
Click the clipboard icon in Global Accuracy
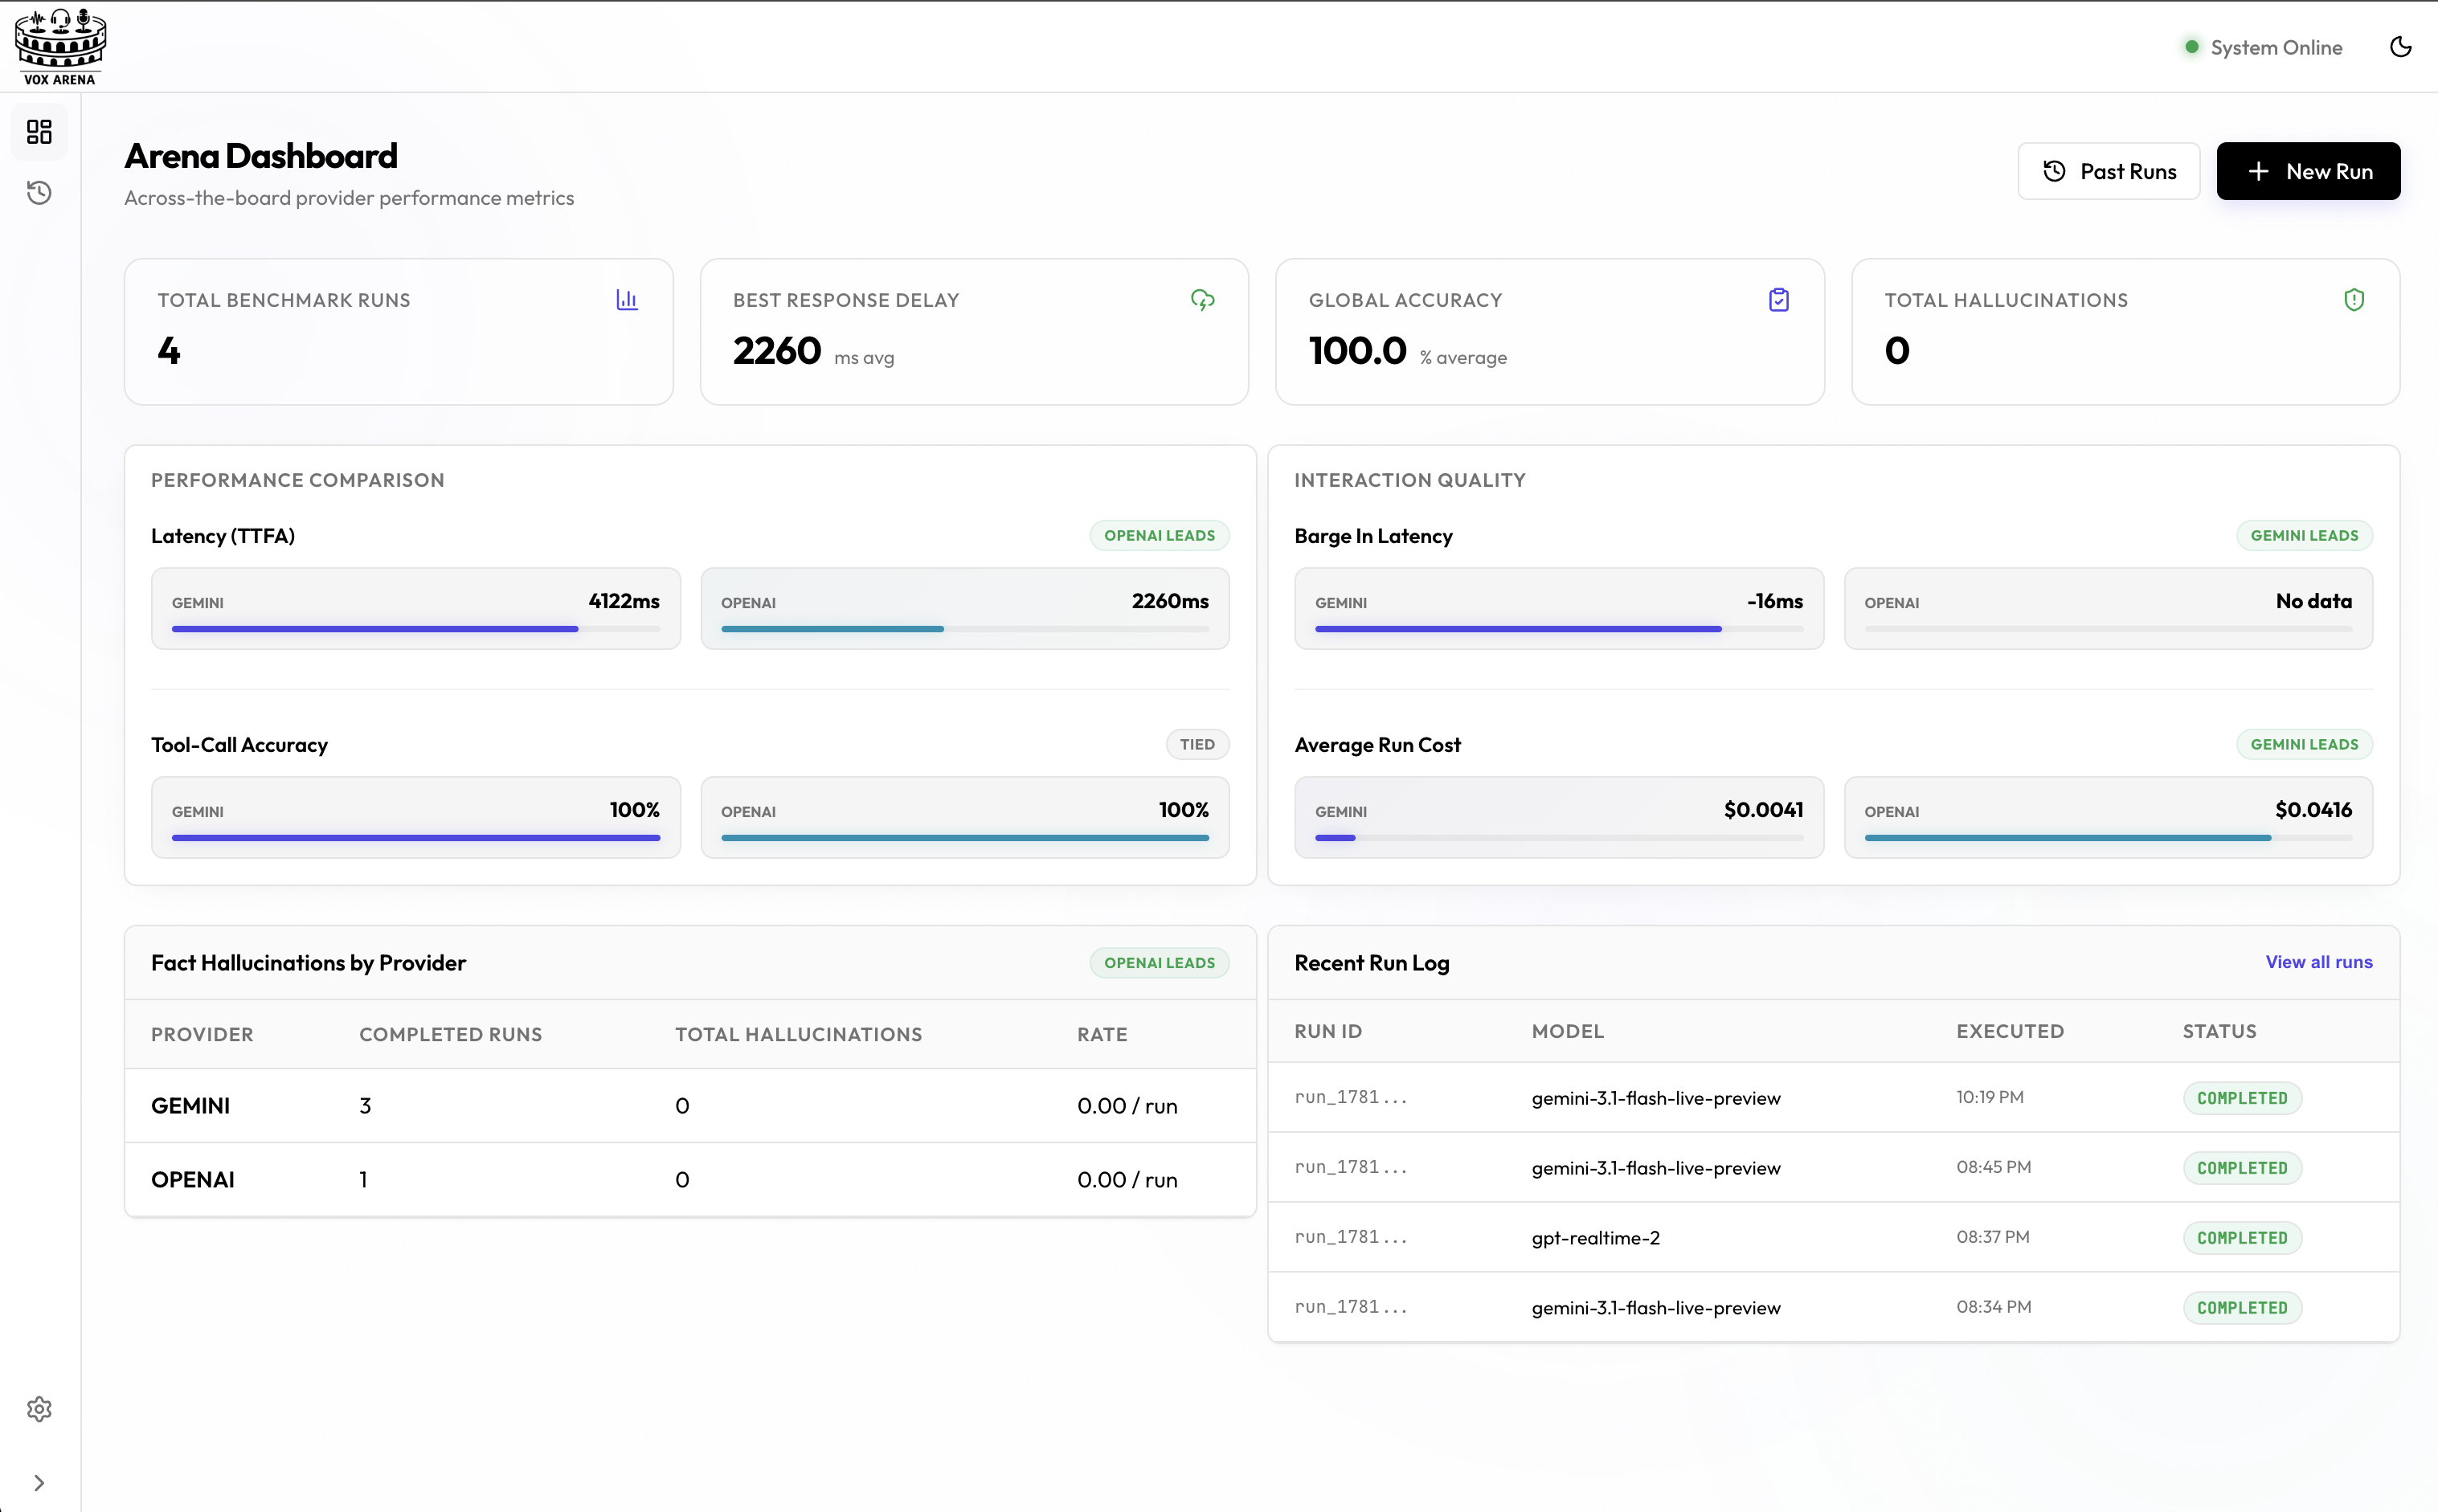coord(1779,299)
